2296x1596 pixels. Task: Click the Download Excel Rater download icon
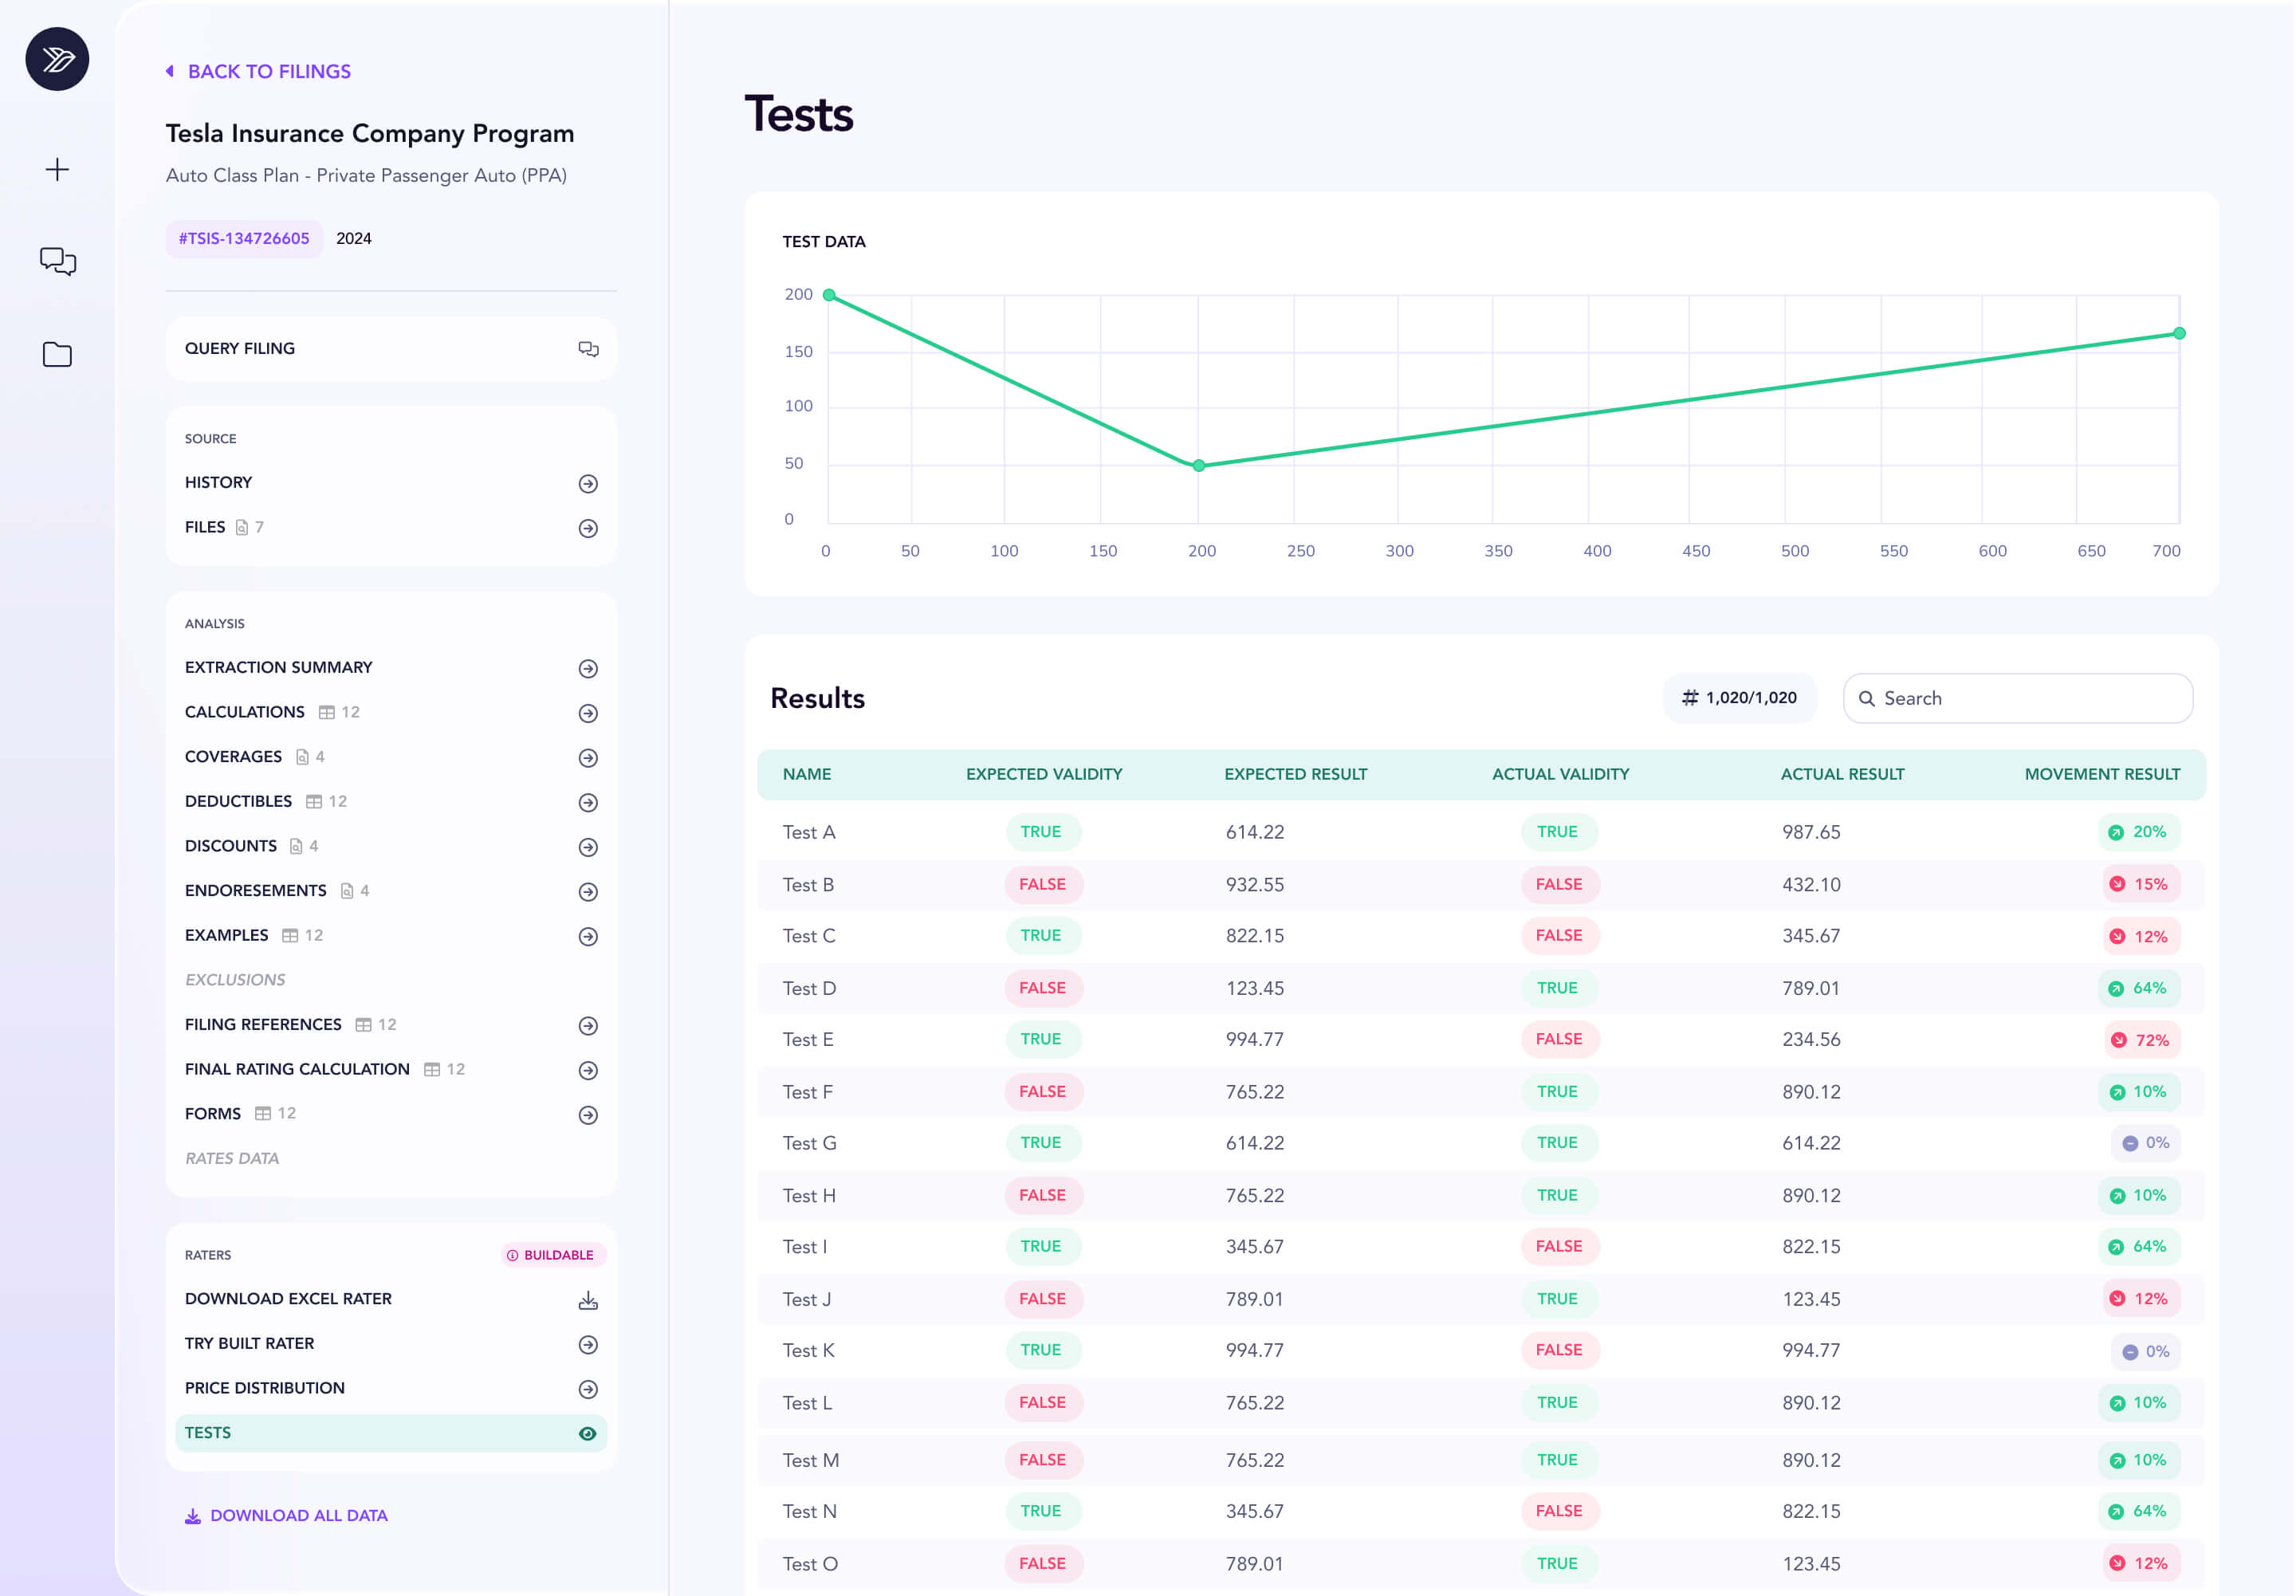(588, 1300)
